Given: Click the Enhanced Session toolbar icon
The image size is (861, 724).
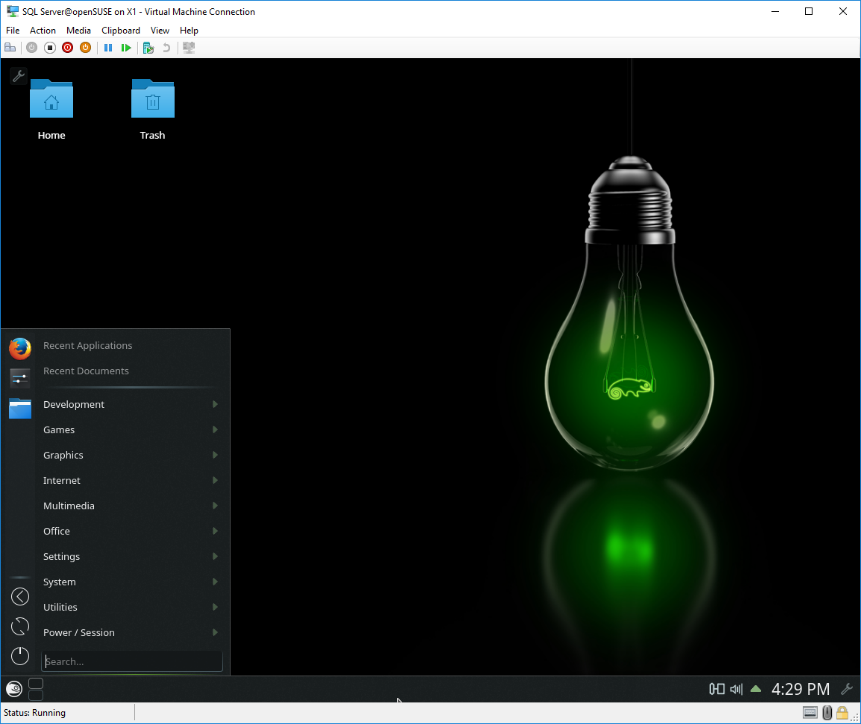Looking at the screenshot, I should coord(189,48).
